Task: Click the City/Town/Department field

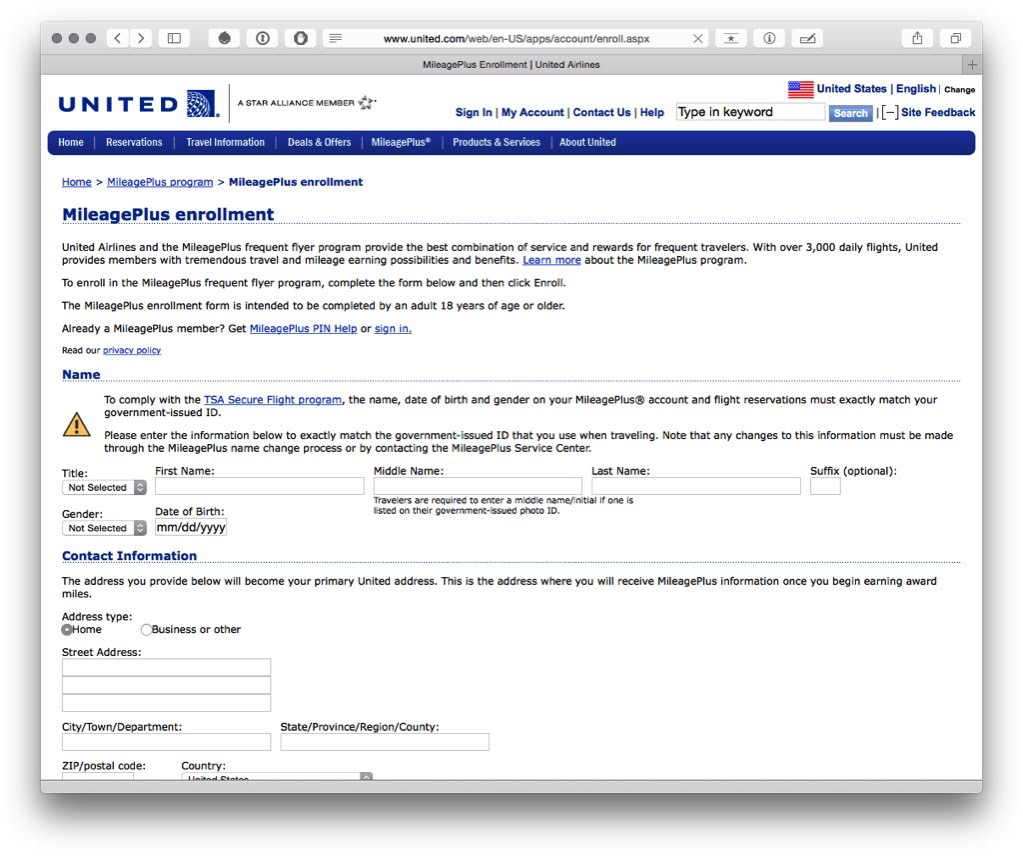Action: [166, 742]
